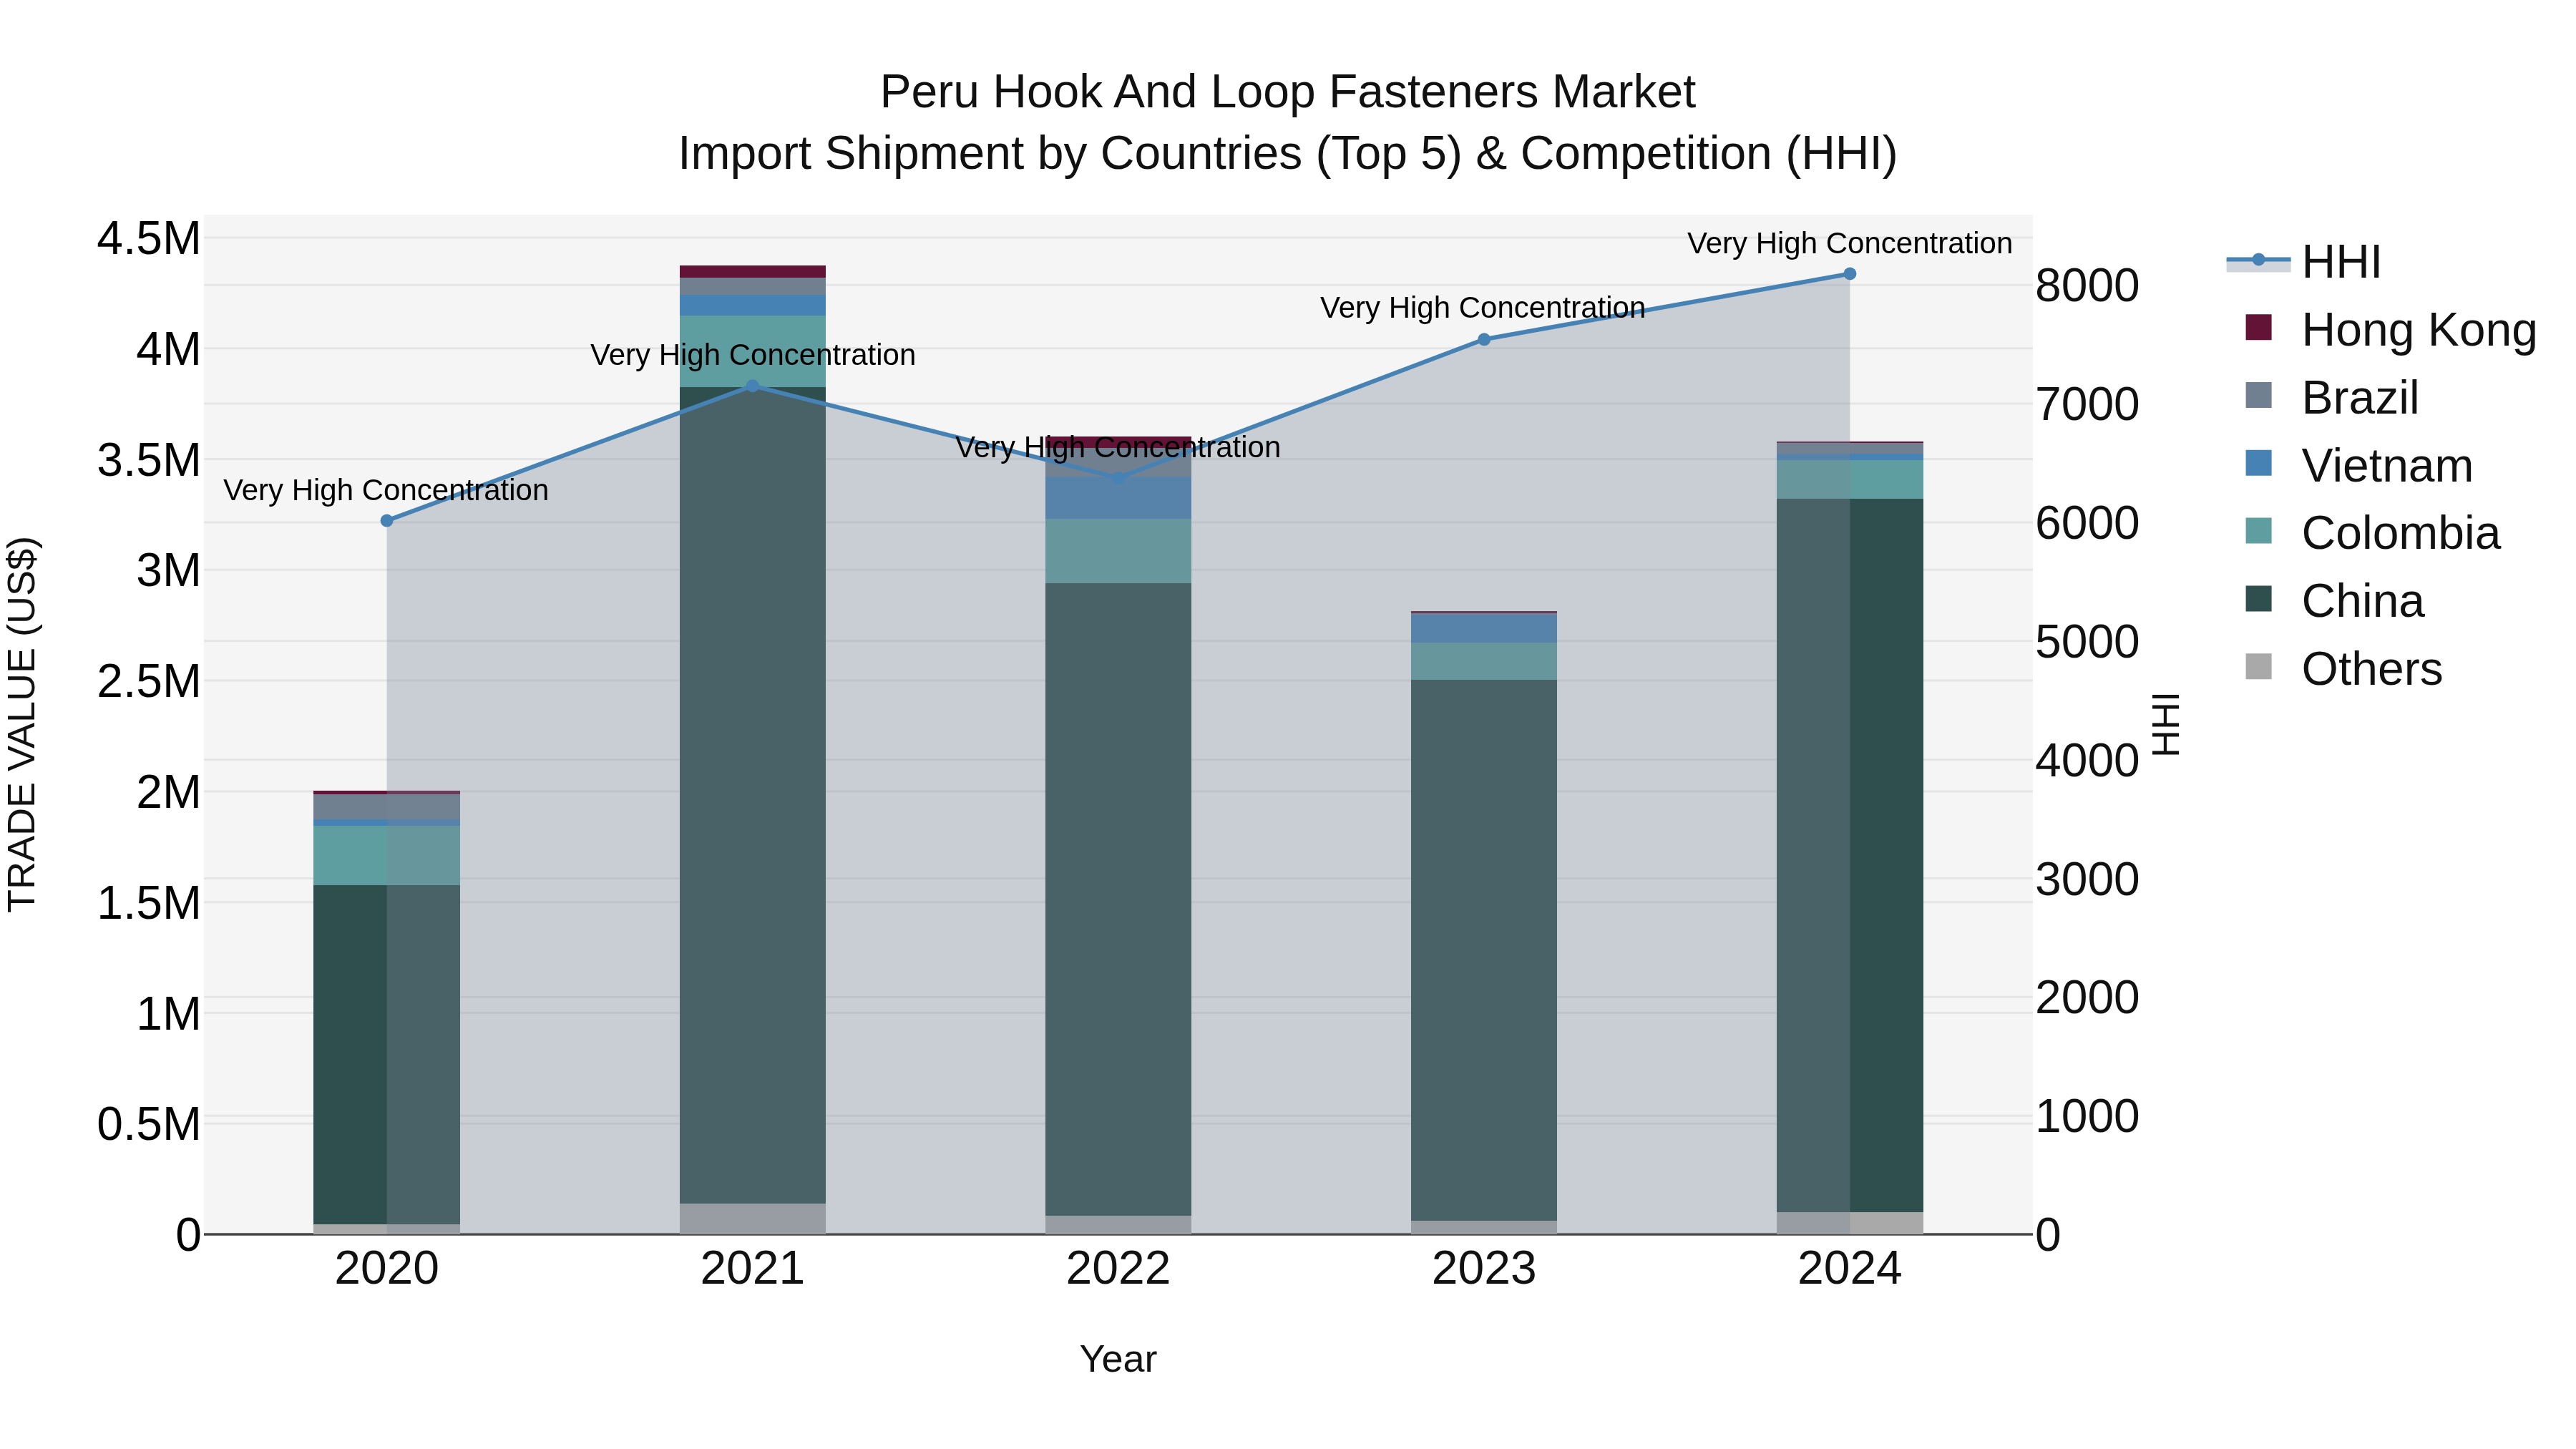Click the Brazil segment of 2020 bar
2576x1449 pixels.
coord(387,807)
